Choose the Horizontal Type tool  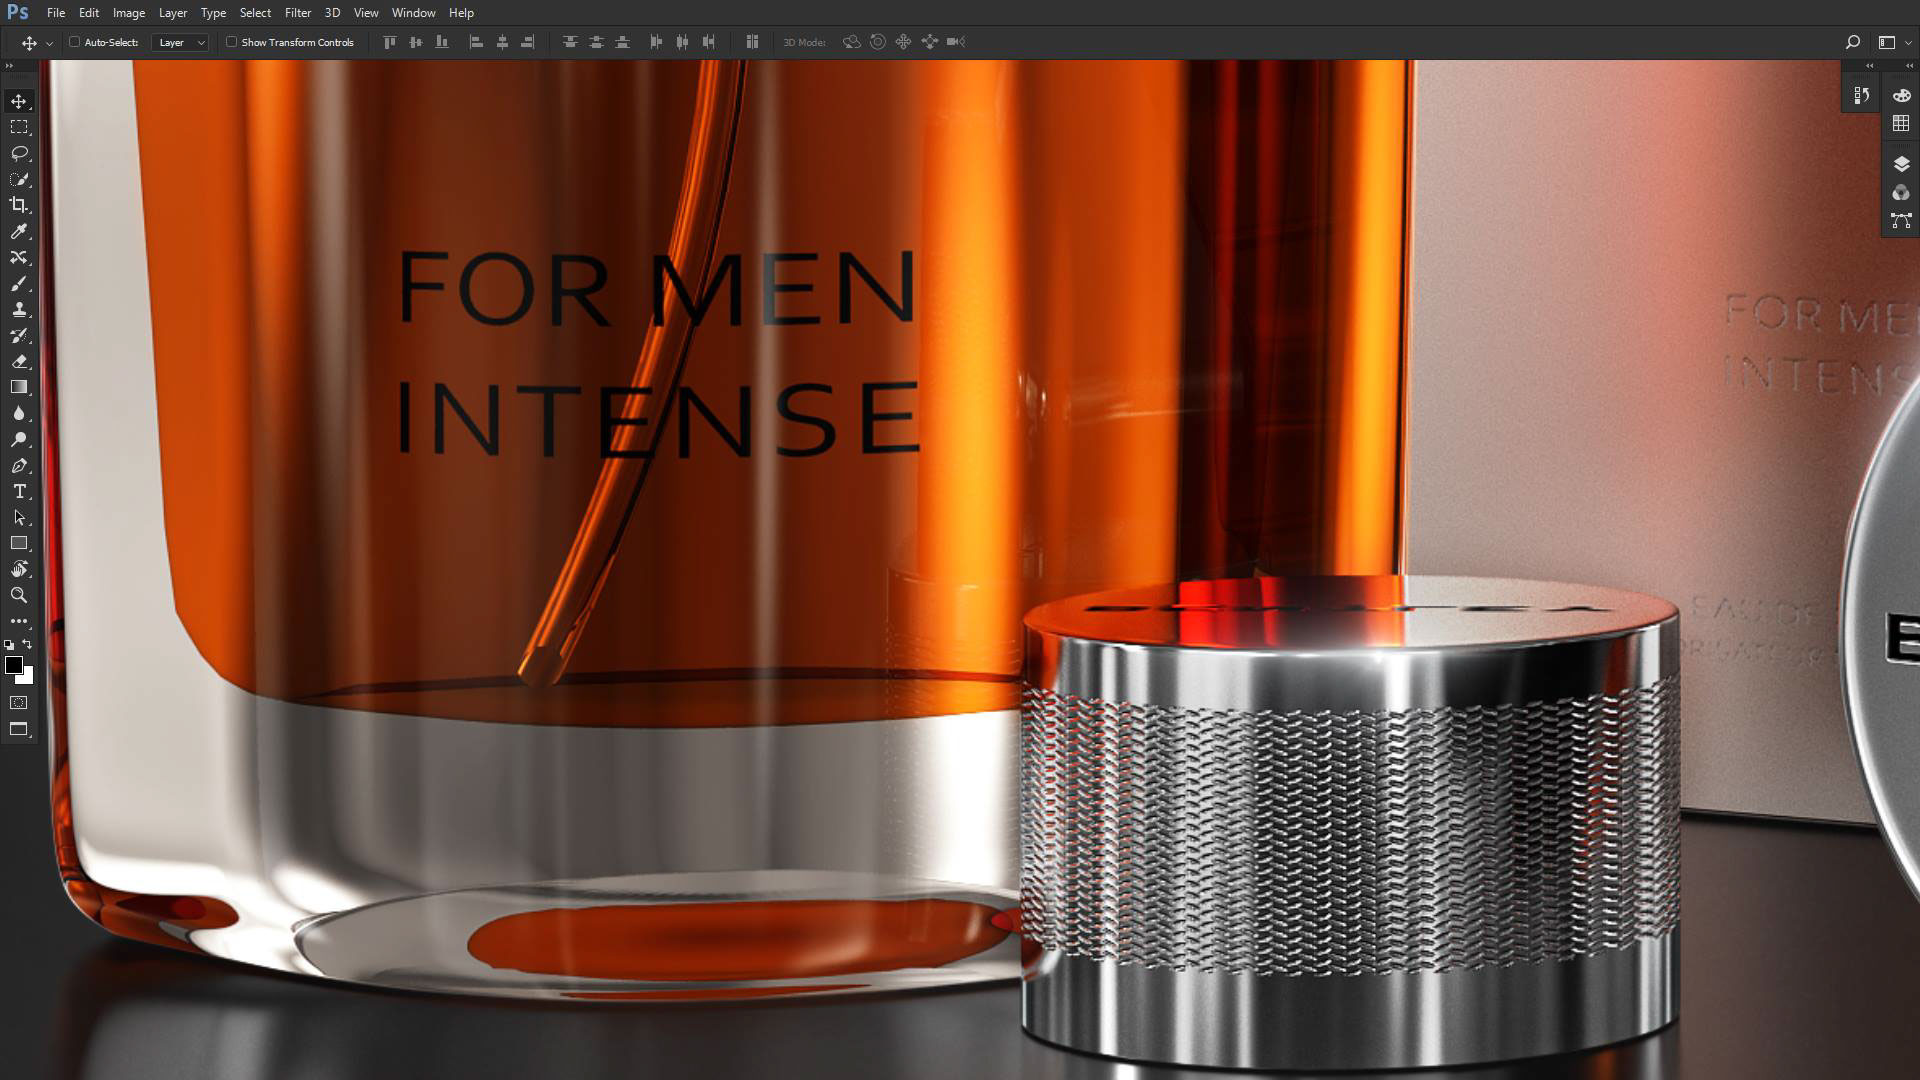click(x=19, y=491)
